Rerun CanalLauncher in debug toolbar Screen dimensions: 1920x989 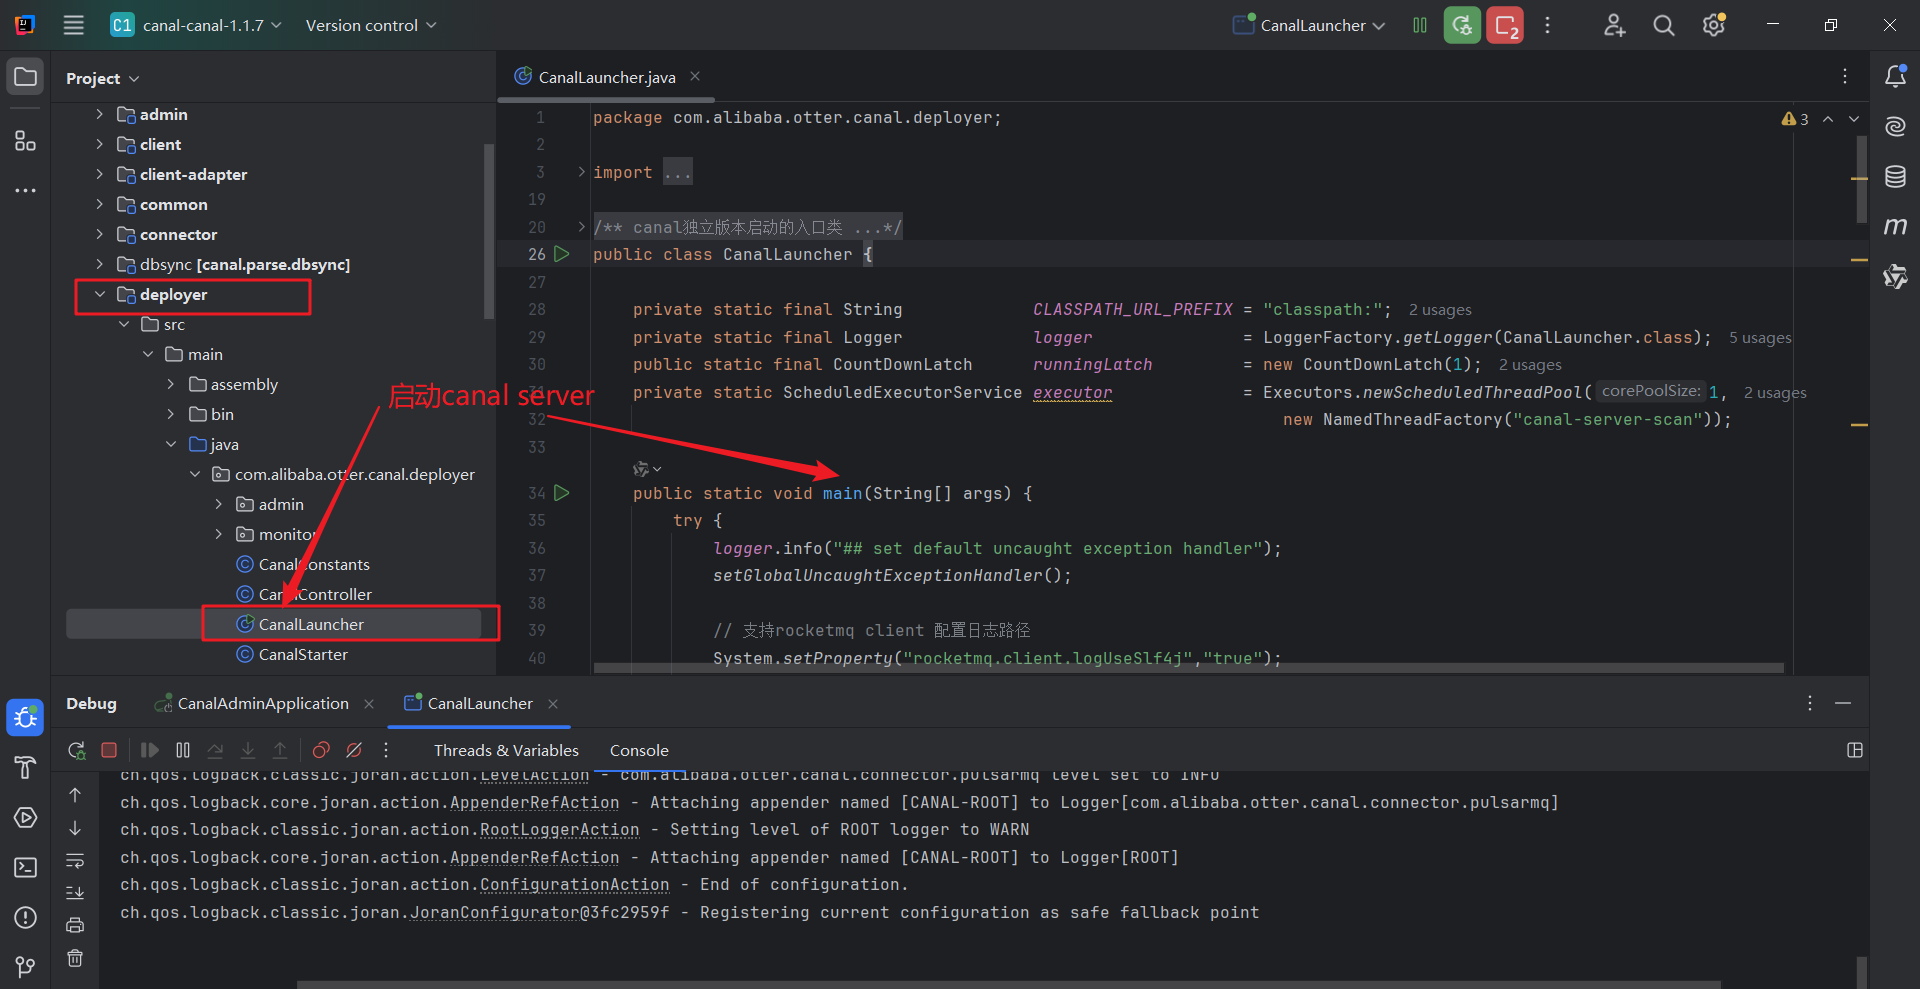[x=77, y=750]
